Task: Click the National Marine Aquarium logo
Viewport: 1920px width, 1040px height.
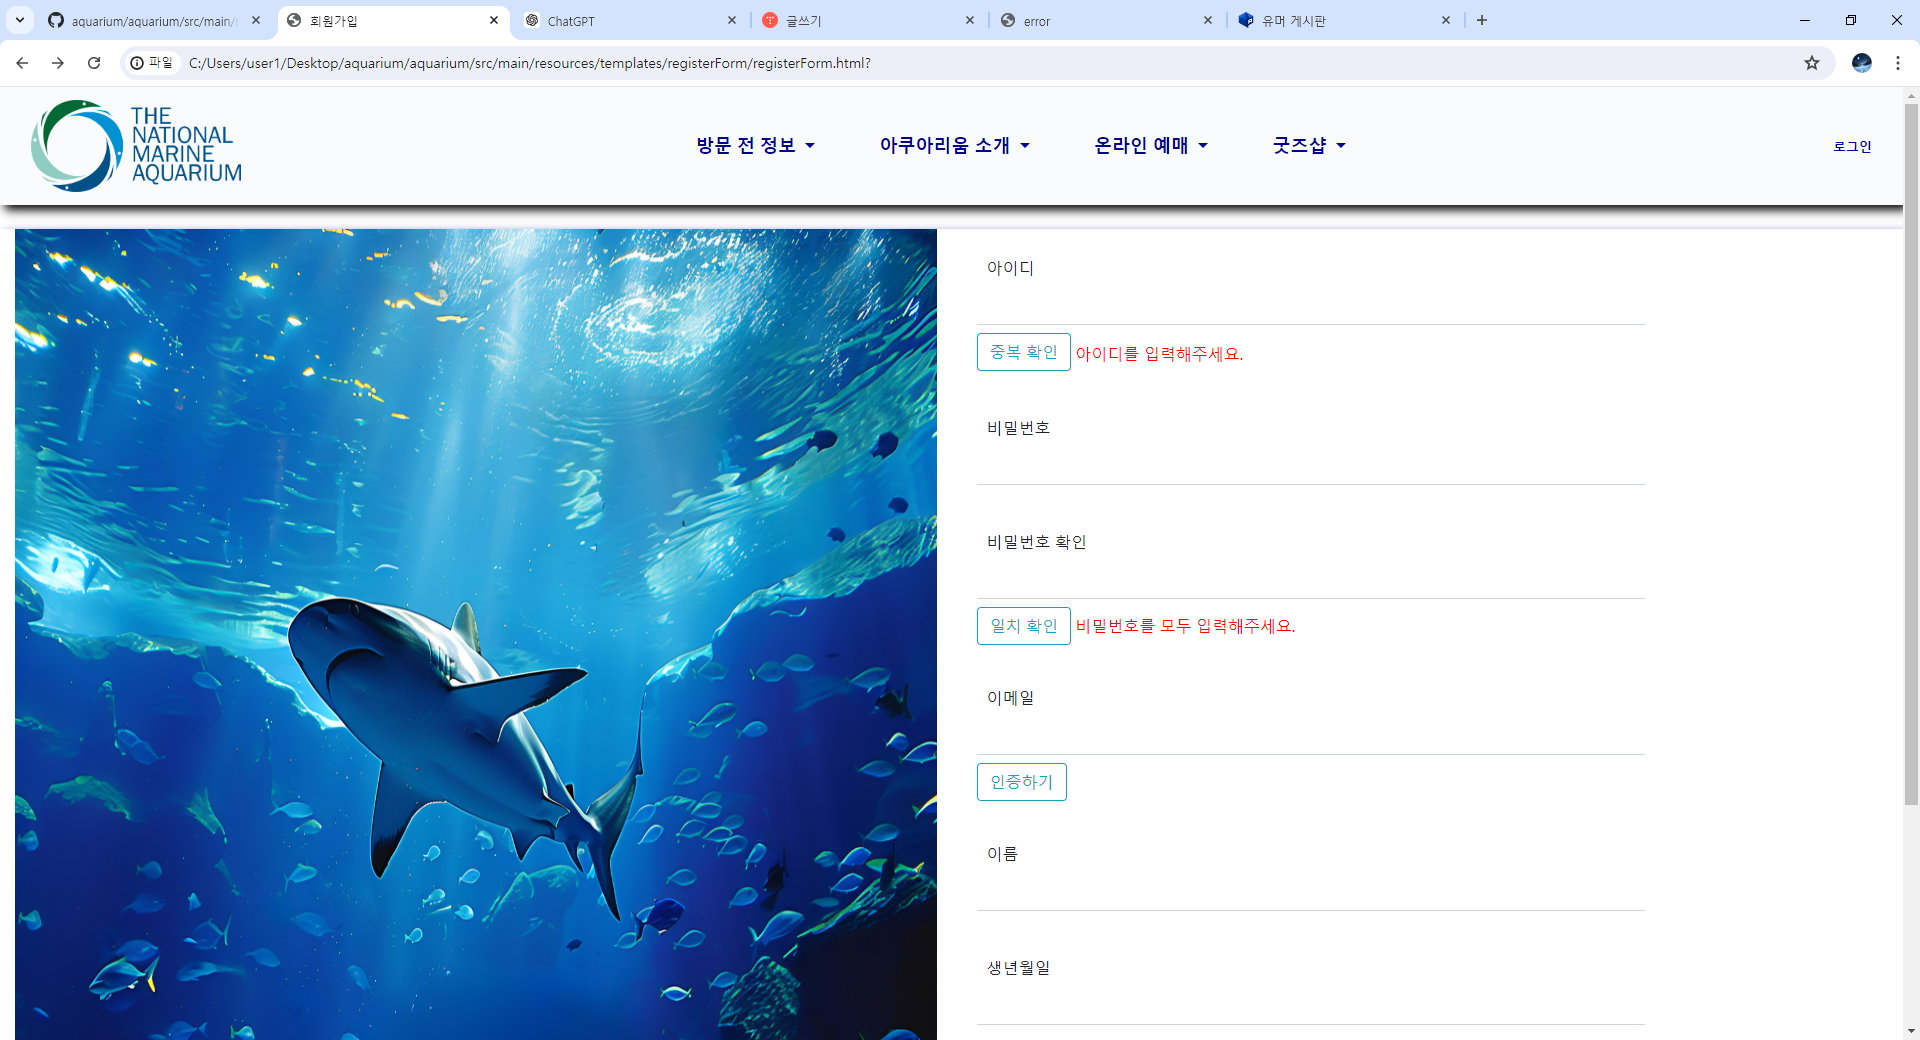Action: coord(136,146)
